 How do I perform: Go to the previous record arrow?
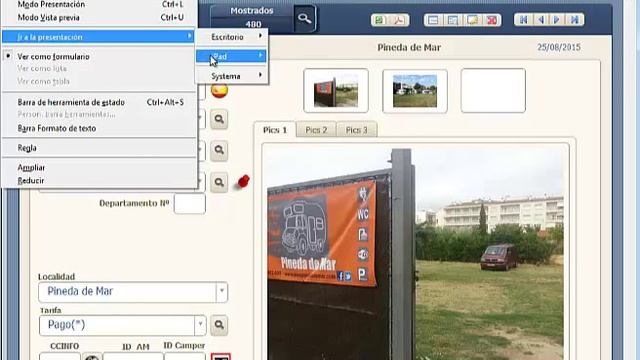(541, 20)
